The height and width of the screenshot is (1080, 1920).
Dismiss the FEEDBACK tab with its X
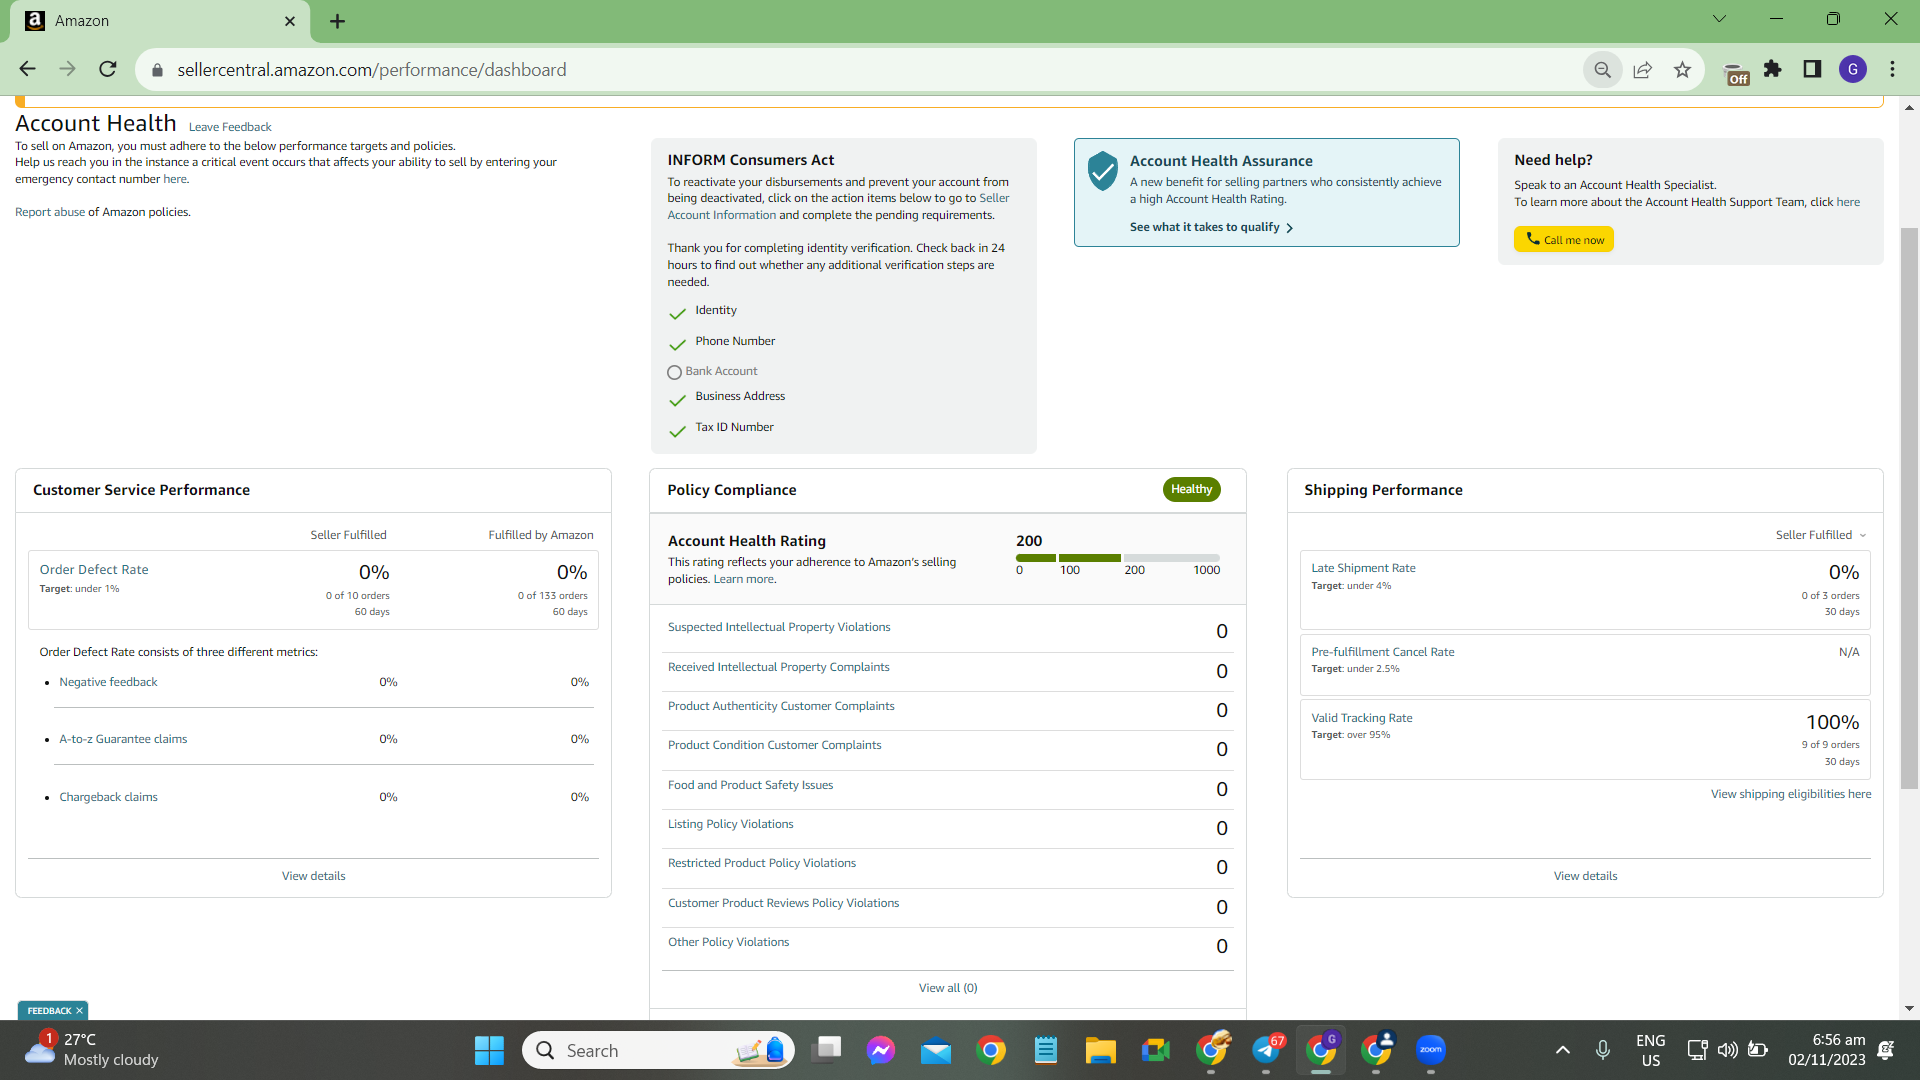tap(79, 1011)
